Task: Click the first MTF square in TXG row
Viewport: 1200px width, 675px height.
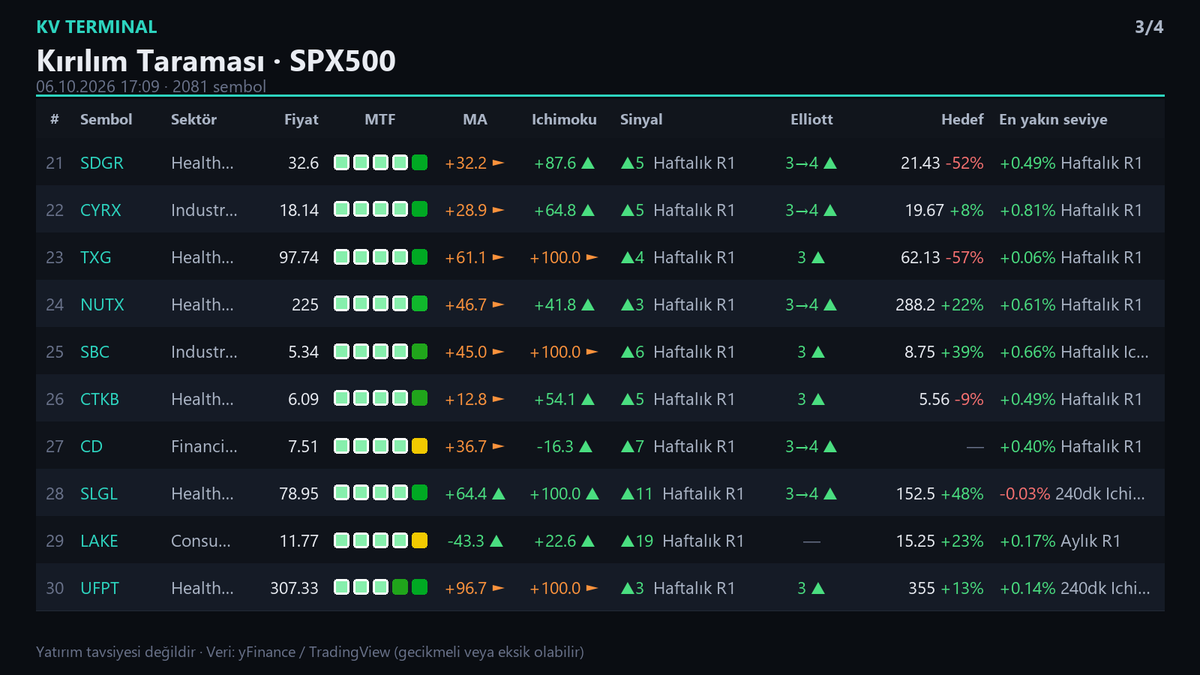Action: click(342, 257)
